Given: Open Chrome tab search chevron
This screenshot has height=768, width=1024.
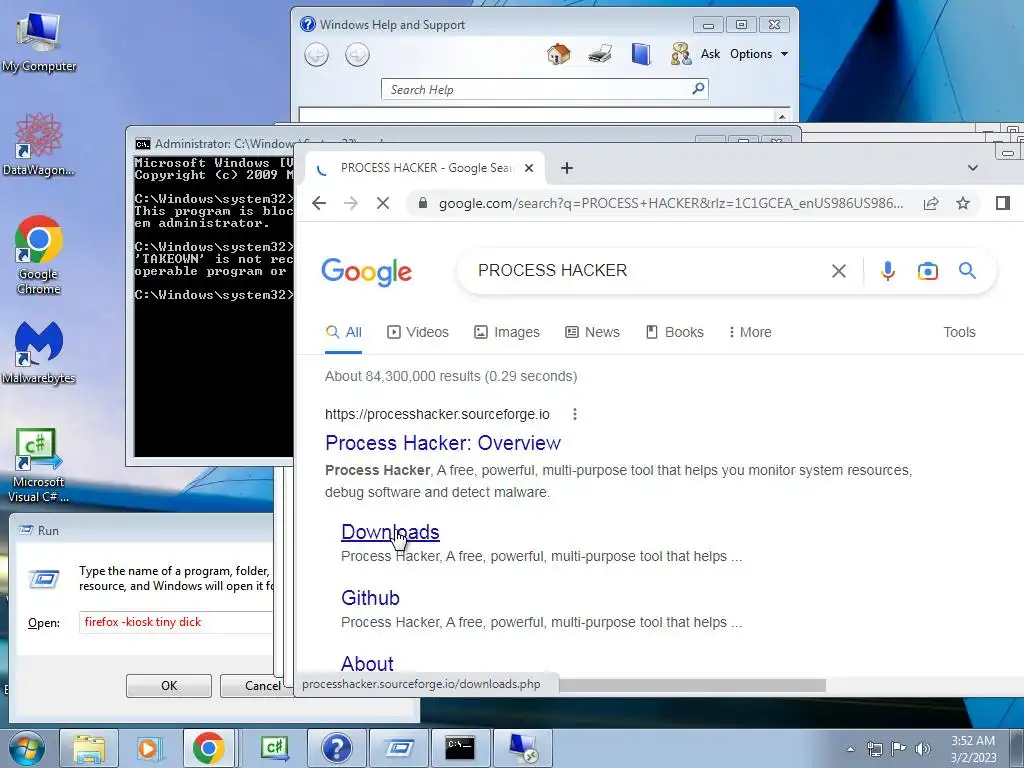Looking at the screenshot, I should click(972, 168).
